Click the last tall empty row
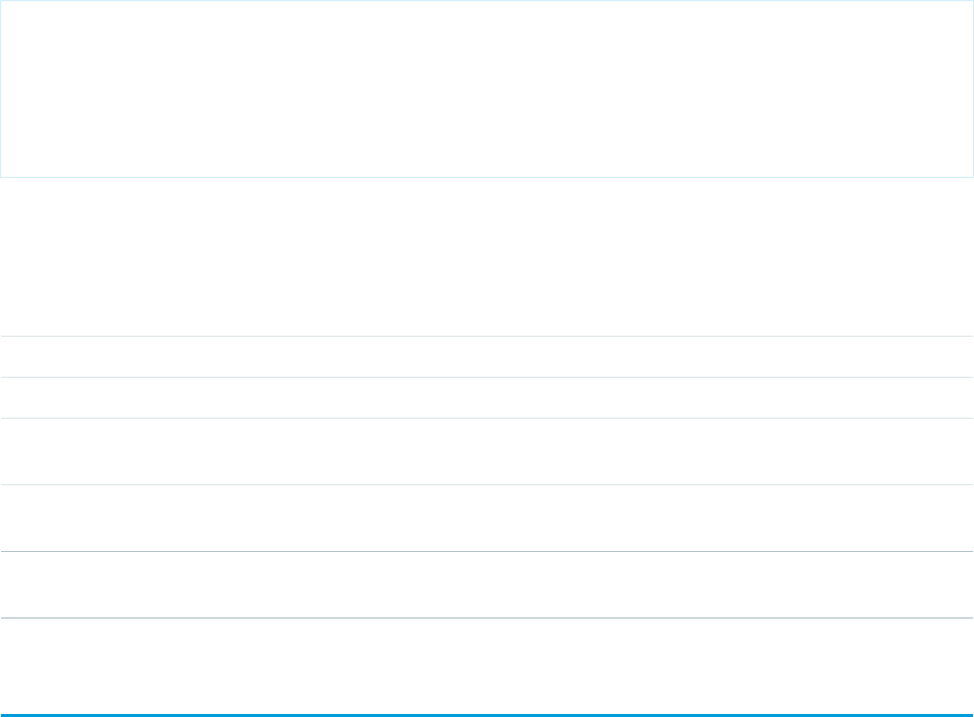The height and width of the screenshot is (717, 974). point(487,666)
